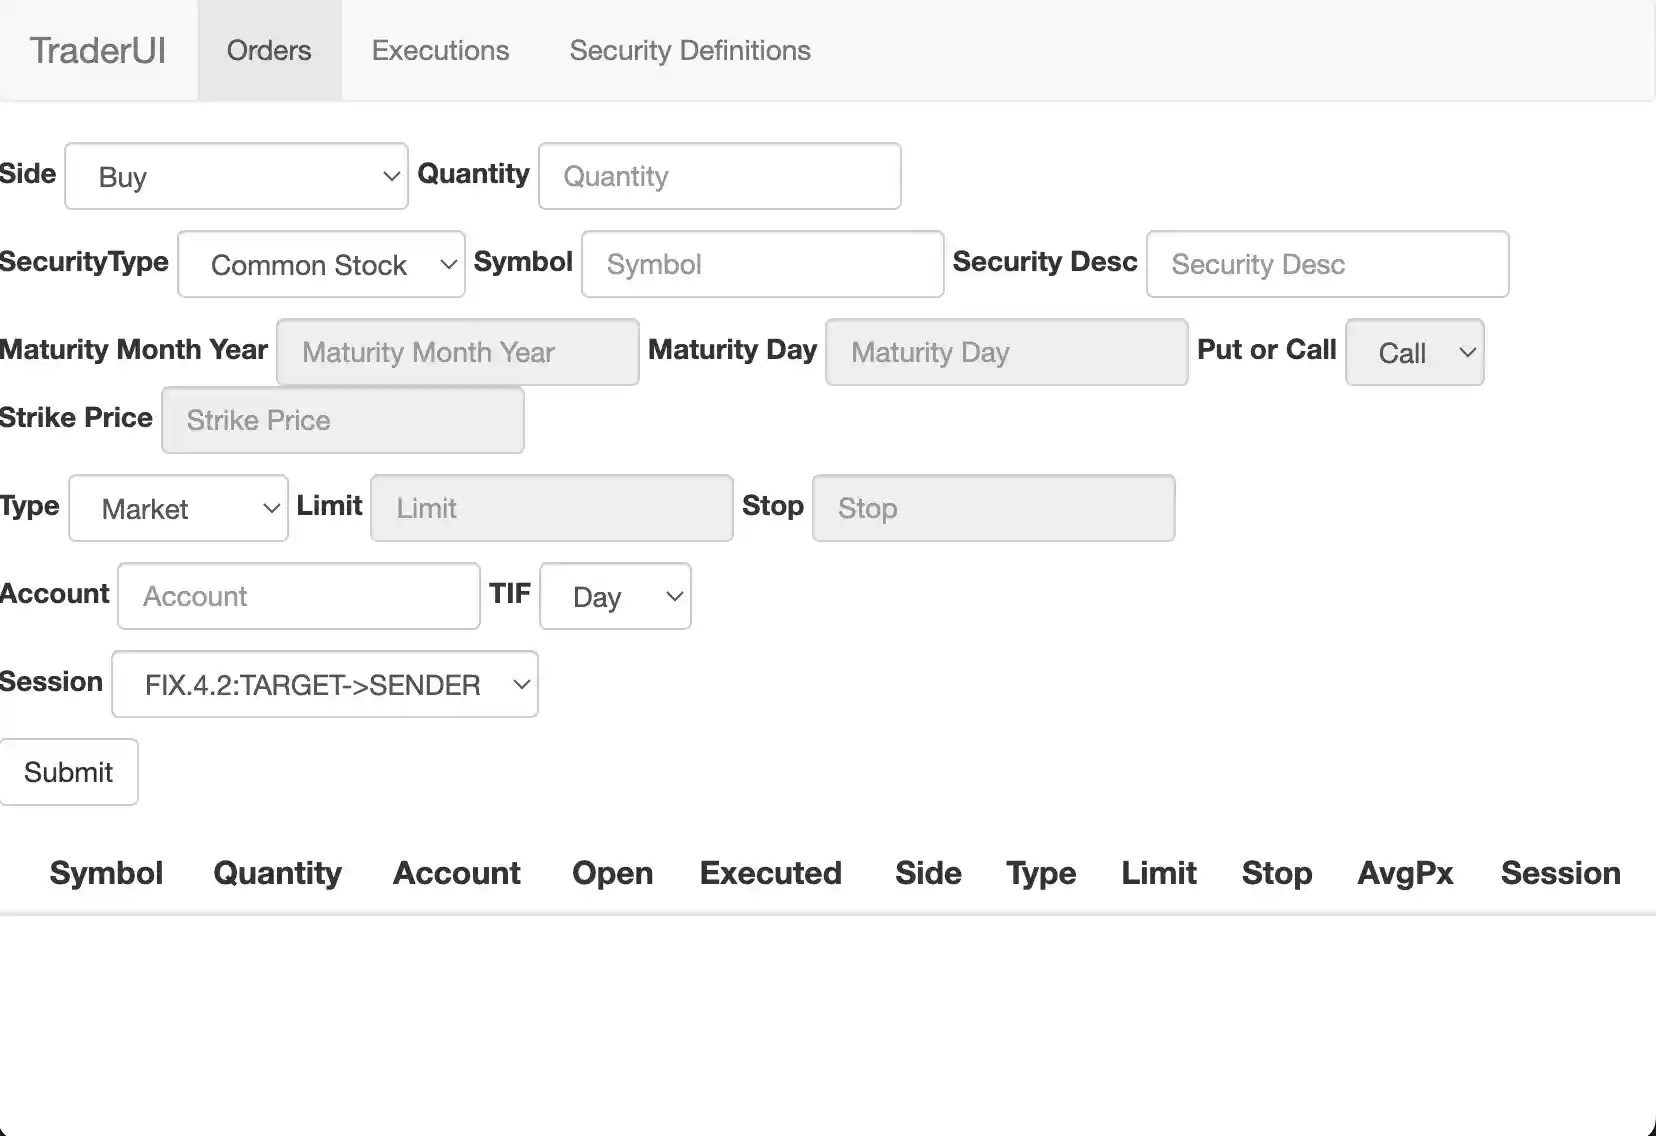The image size is (1656, 1136).
Task: Click the AvgPx column header
Action: click(1404, 873)
